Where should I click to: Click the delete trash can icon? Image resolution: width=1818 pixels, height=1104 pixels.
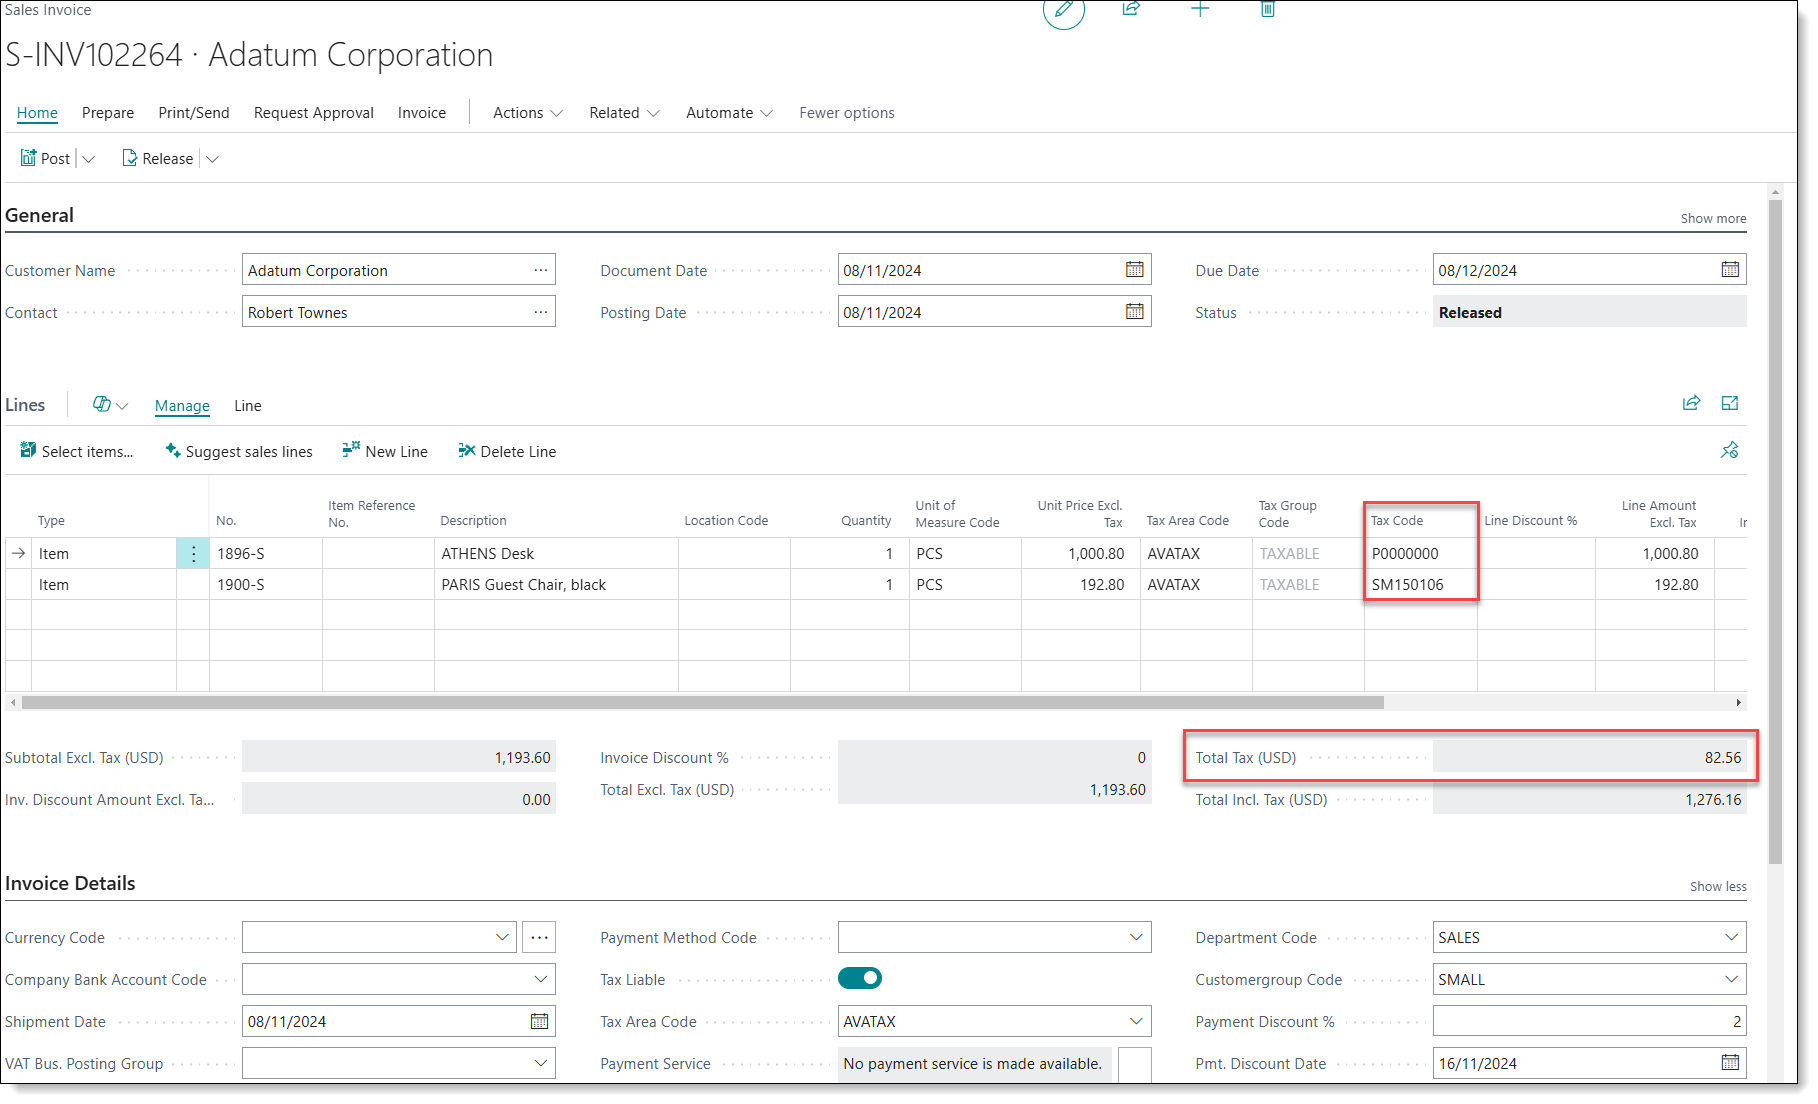point(1267,9)
